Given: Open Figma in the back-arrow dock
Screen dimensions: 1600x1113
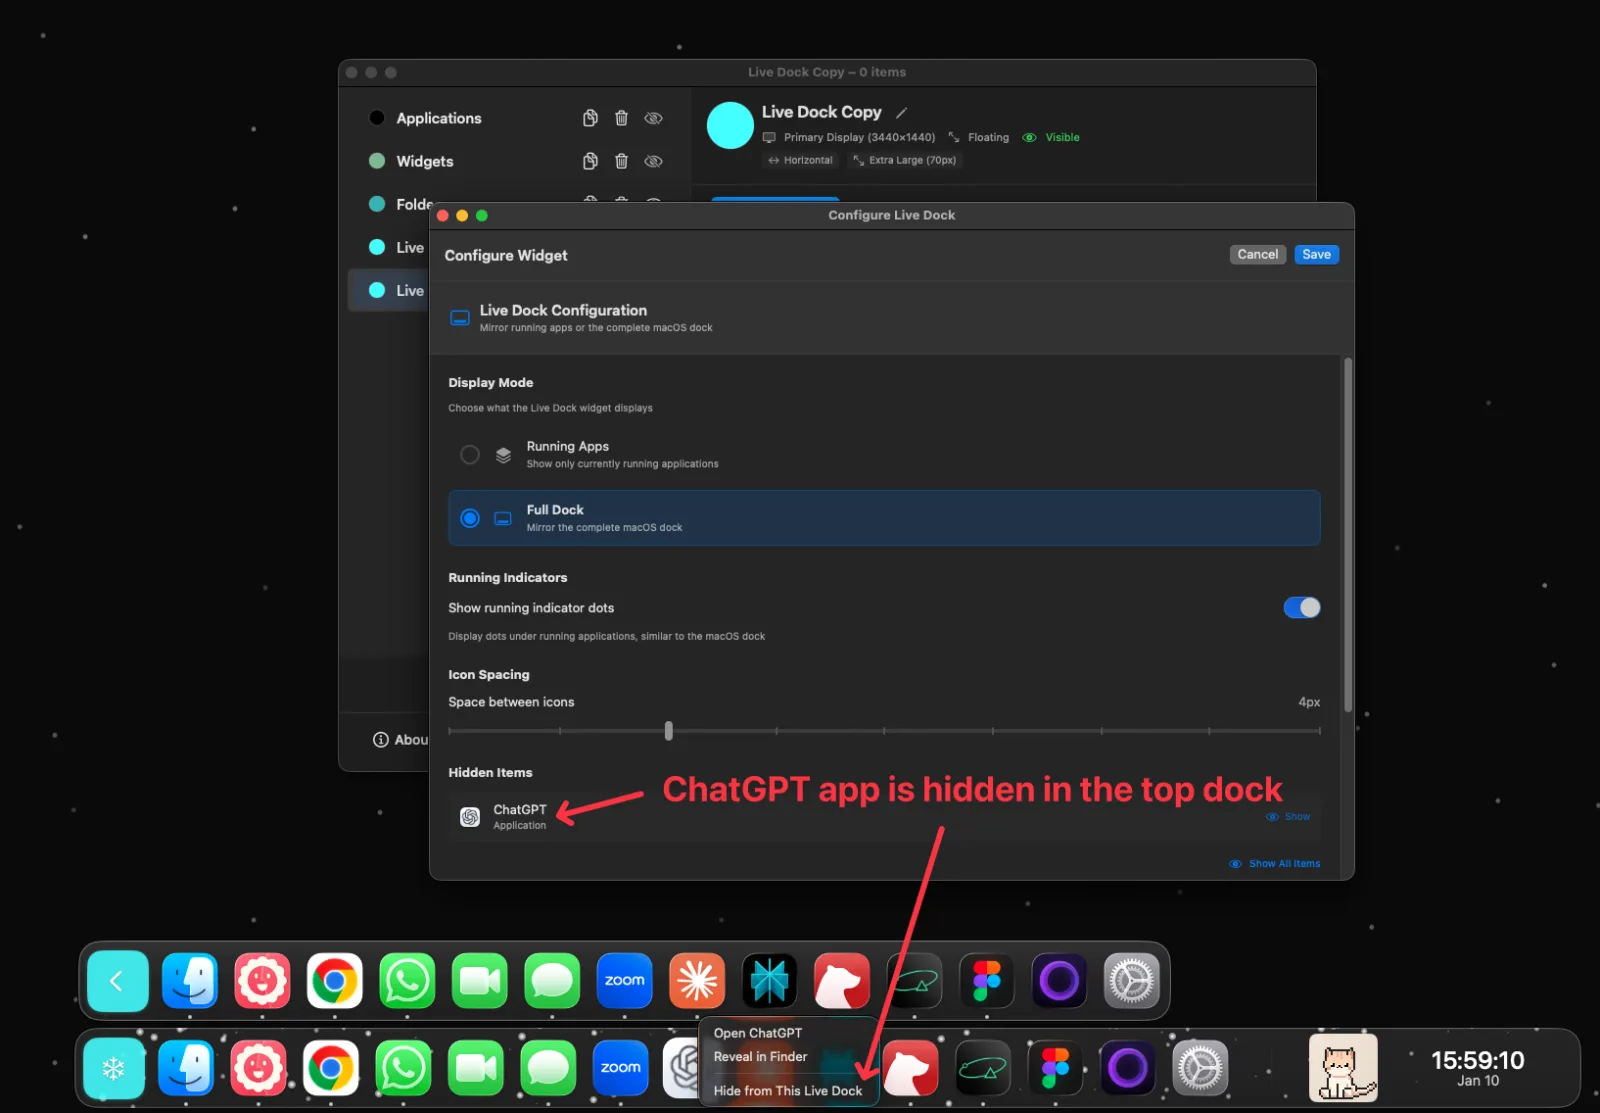Looking at the screenshot, I should pyautogui.click(x=987, y=981).
